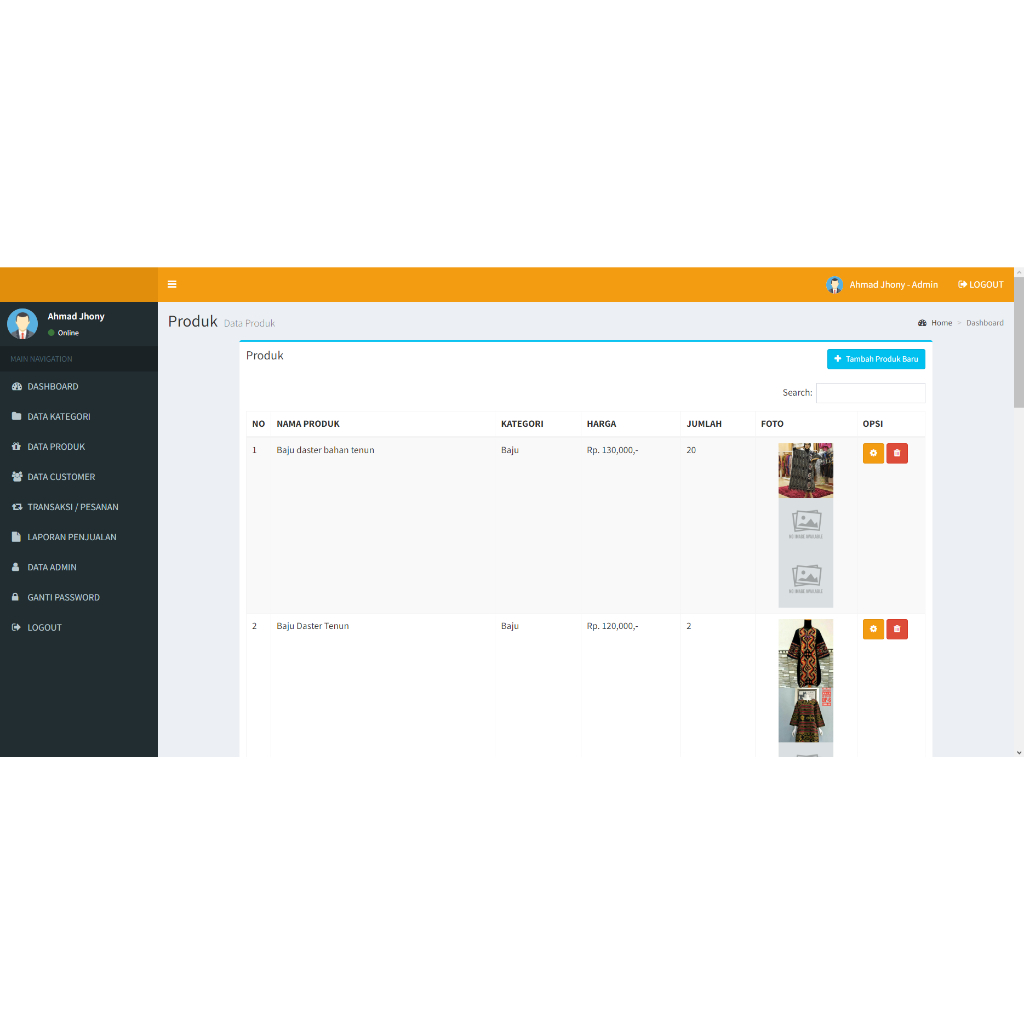The width and height of the screenshot is (1024, 1024).
Task: Click Tambah Produk Baru button
Action: 875,359
